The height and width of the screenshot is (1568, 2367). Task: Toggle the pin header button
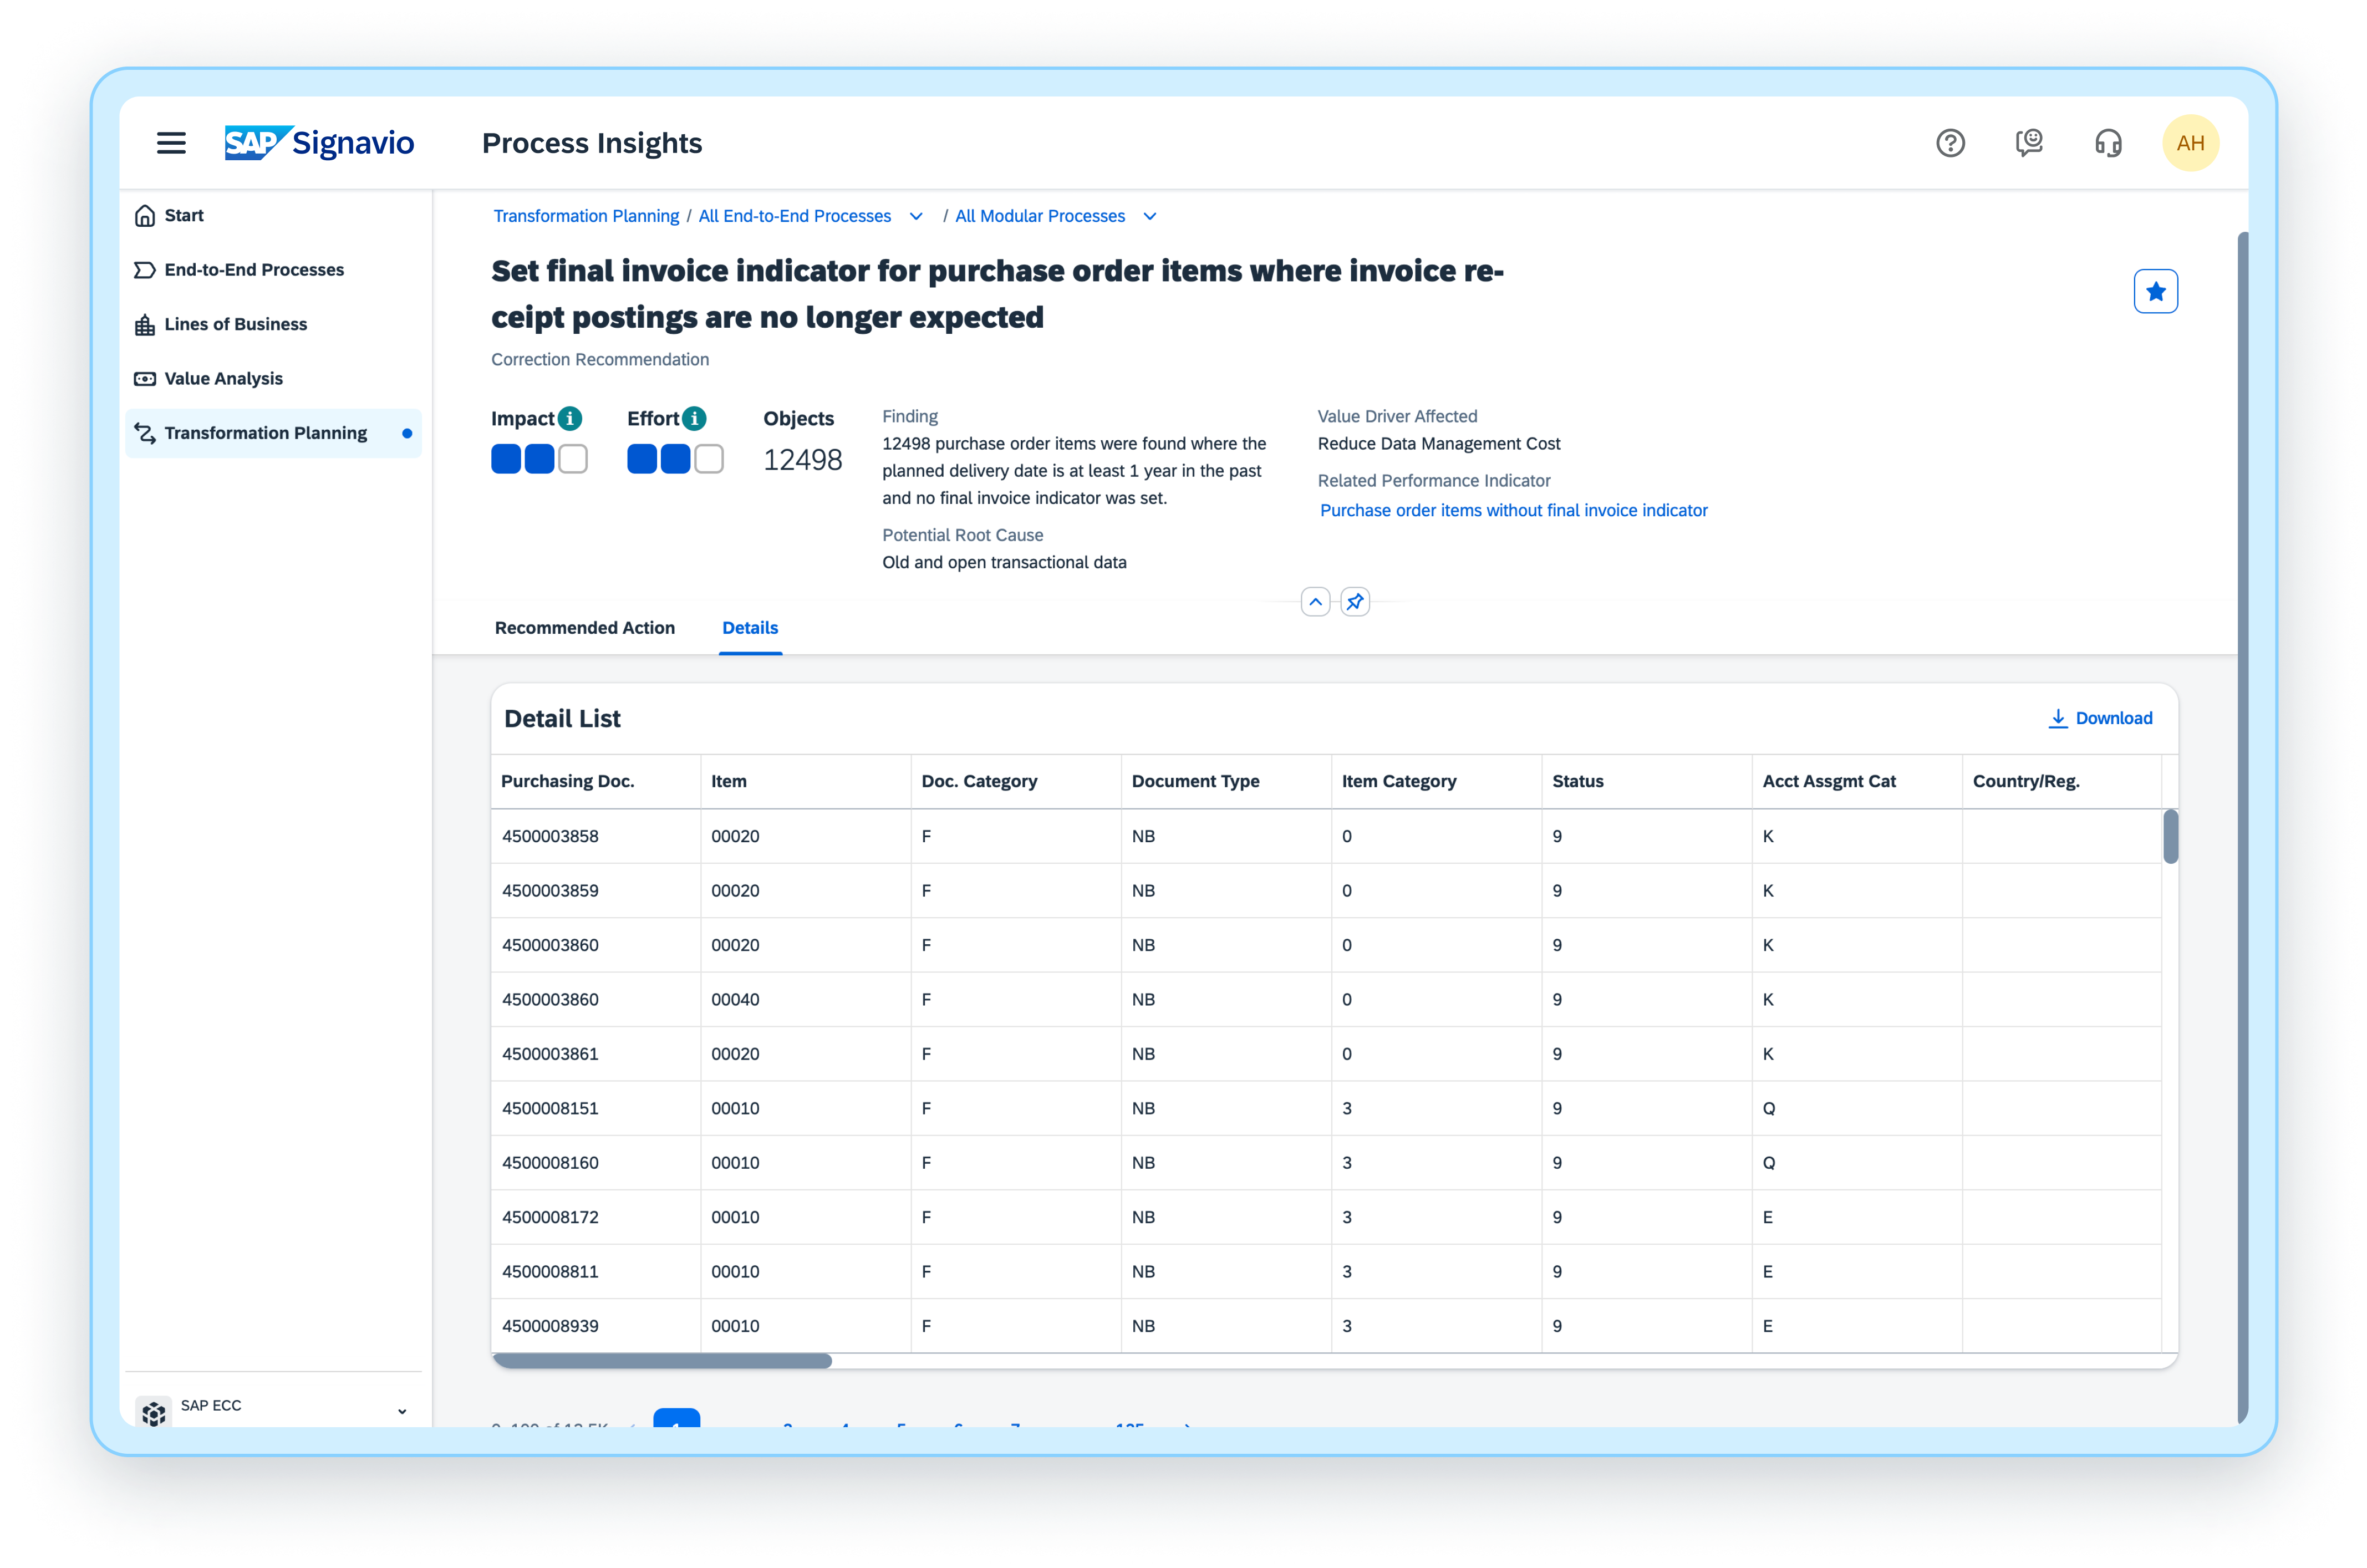click(1355, 602)
